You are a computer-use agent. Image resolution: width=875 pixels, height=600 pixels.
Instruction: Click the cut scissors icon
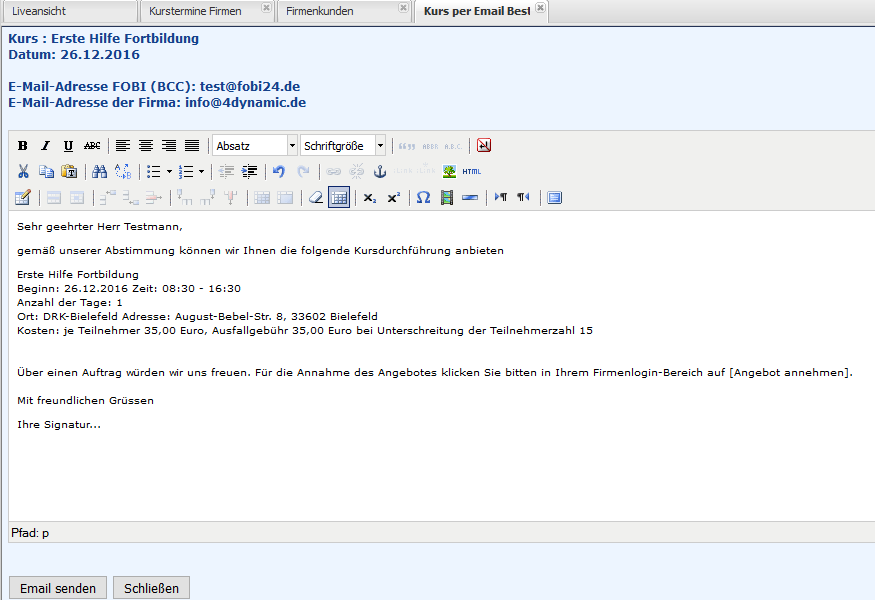tap(23, 172)
